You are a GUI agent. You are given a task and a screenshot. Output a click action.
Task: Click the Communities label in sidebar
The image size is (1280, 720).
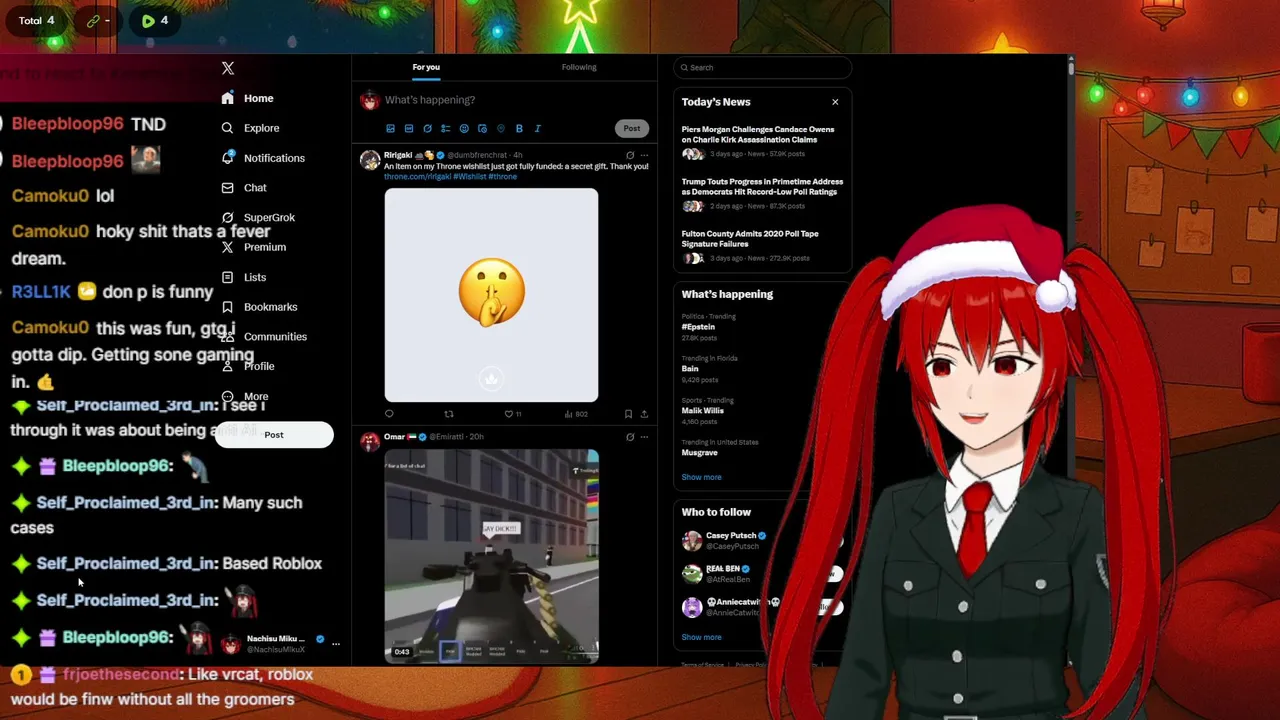[275, 337]
